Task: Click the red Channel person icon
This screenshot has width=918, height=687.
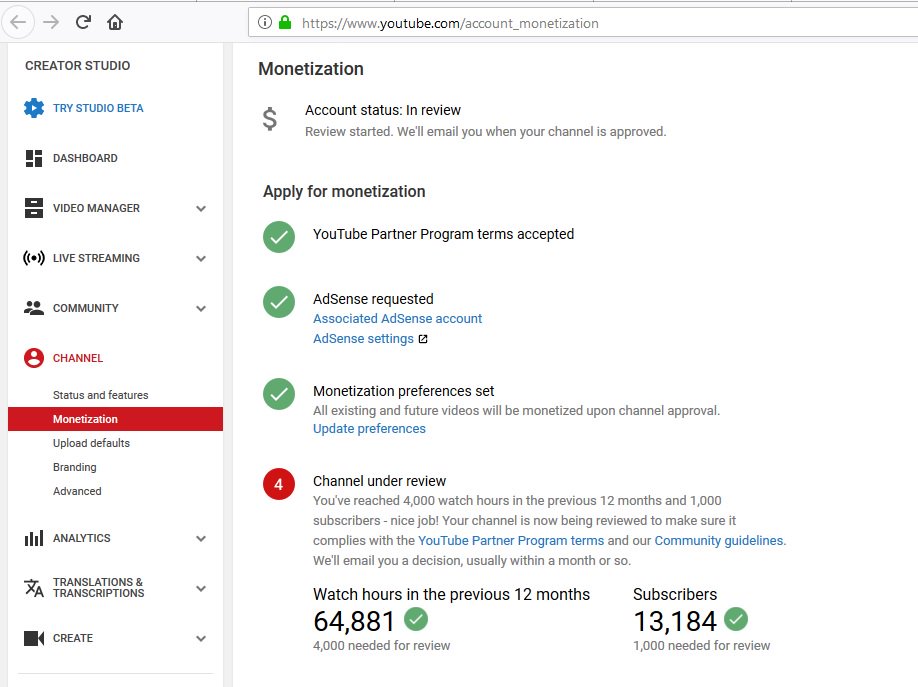Action: [34, 358]
